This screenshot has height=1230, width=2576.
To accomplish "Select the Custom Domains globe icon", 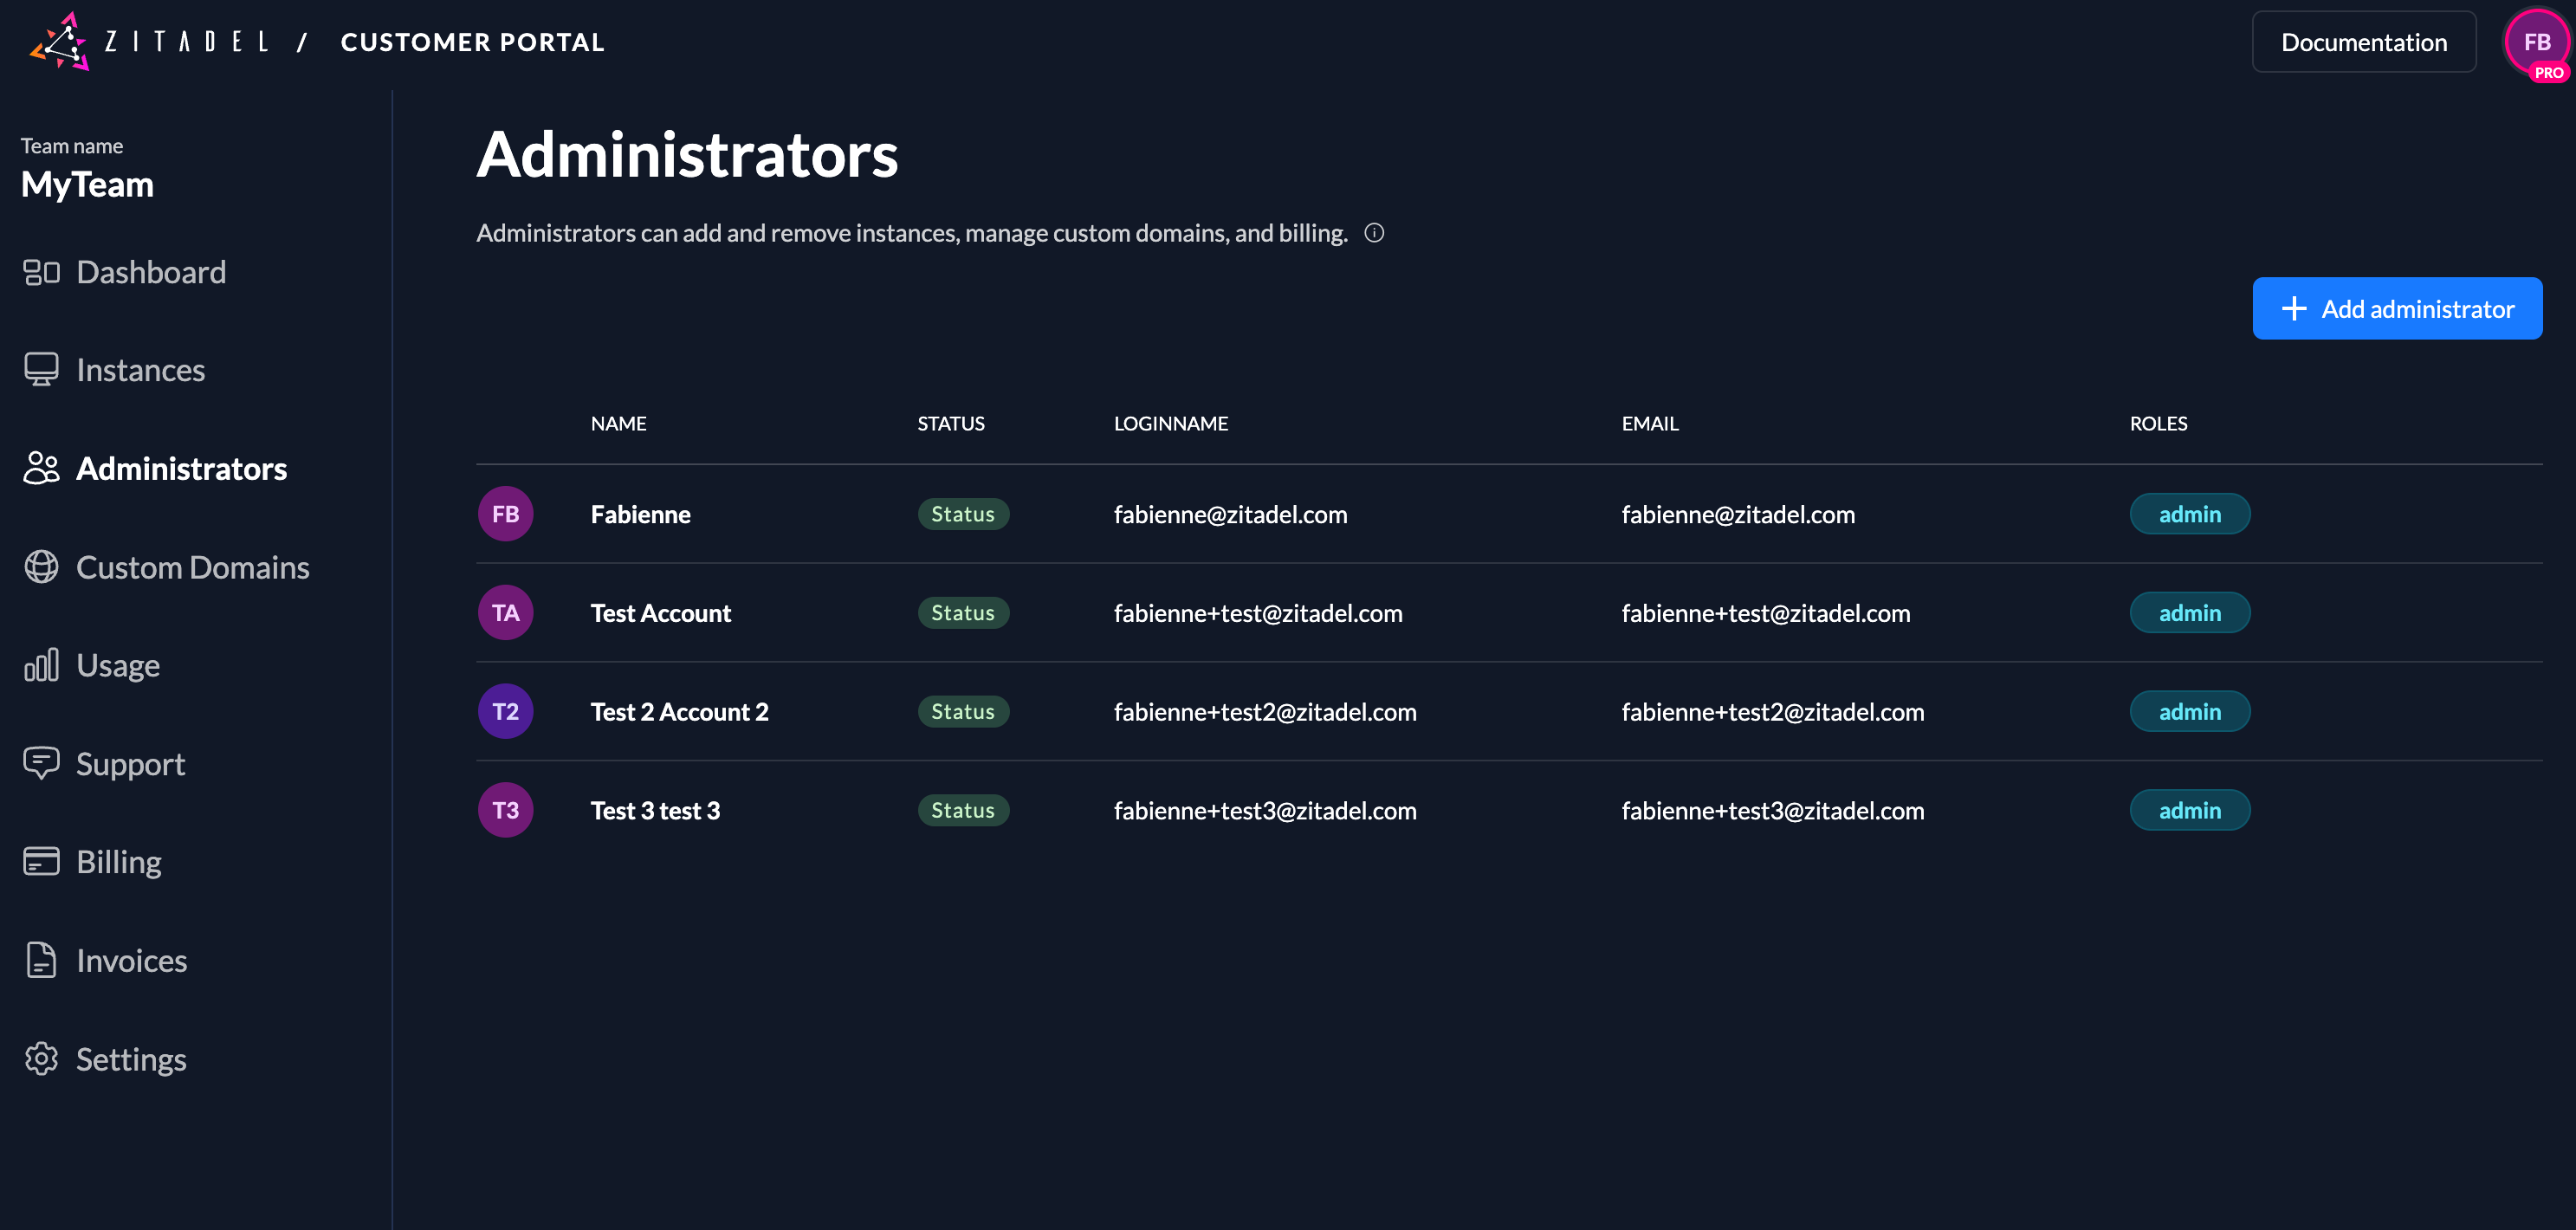I will coord(41,566).
